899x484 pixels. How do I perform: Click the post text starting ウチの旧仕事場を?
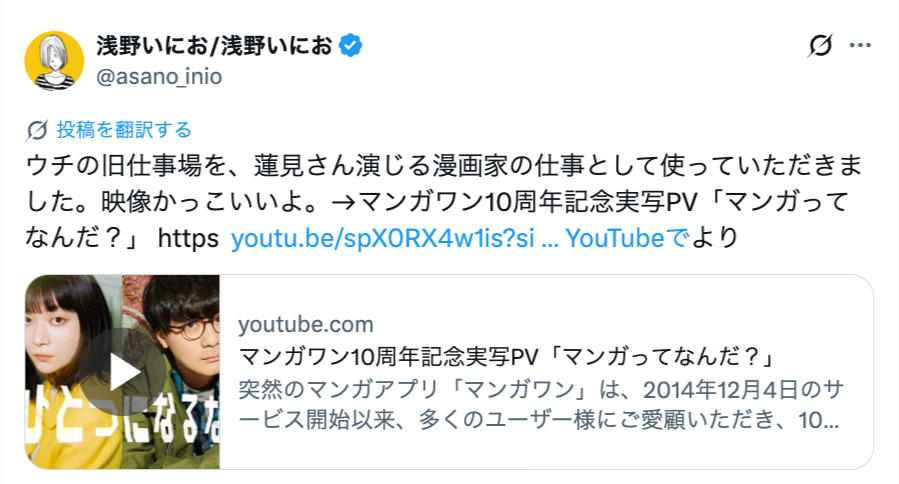click(440, 163)
